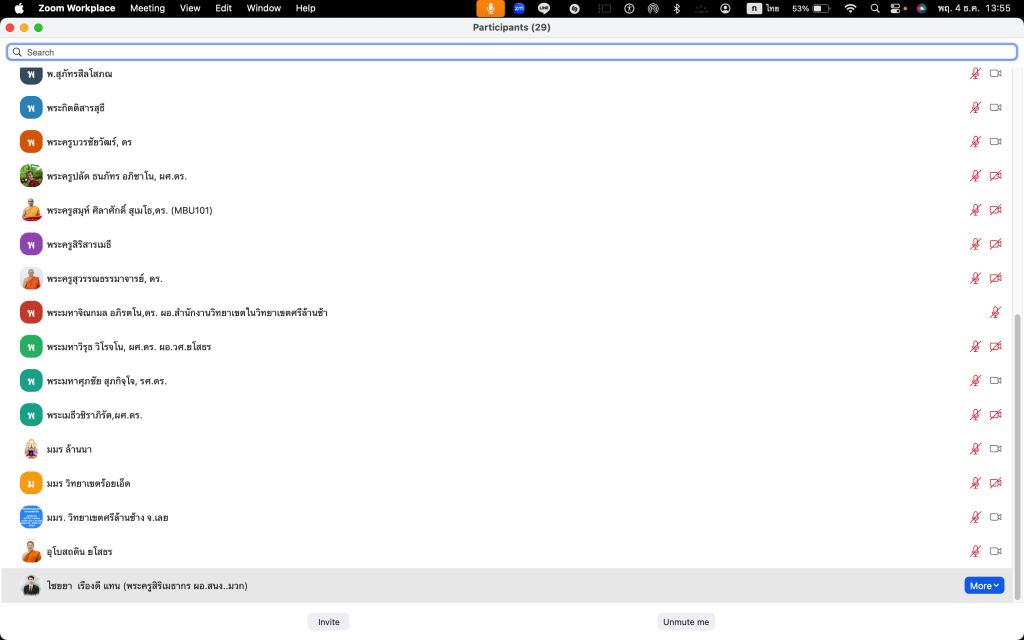Open the Zoom status icon in menu bar
1024x640 pixels.
click(519, 8)
